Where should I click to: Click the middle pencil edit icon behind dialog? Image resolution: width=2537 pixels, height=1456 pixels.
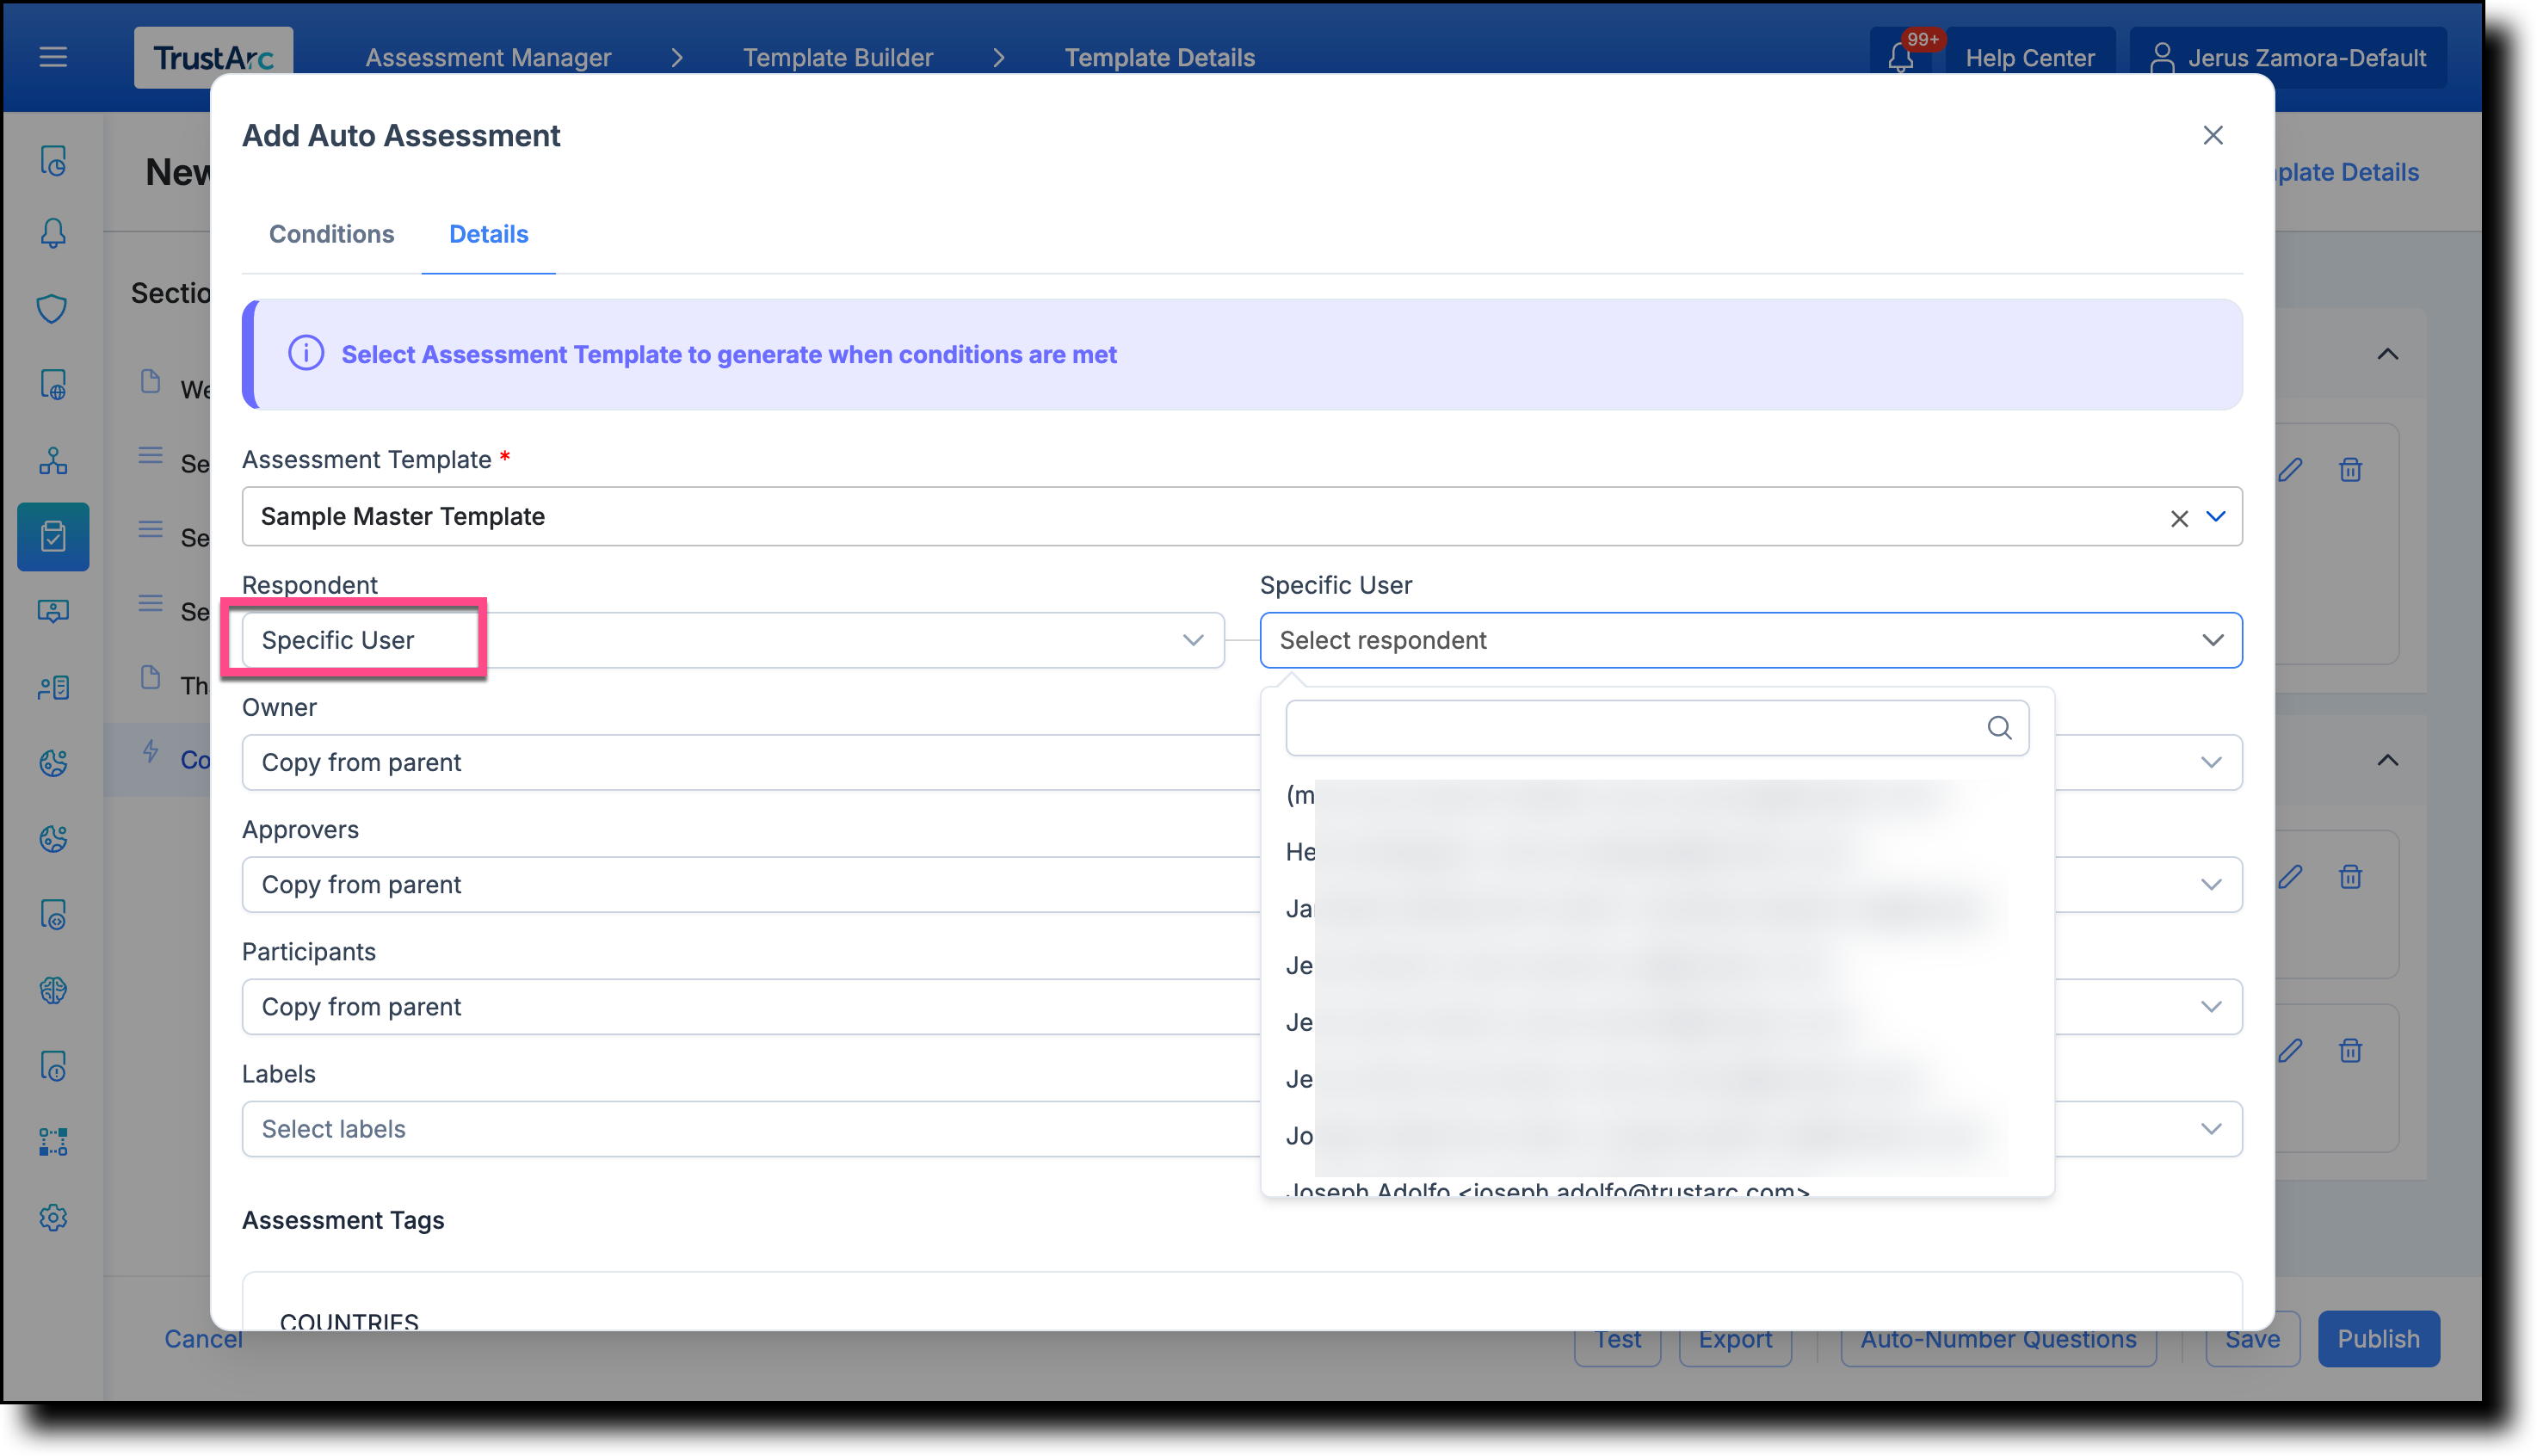(2290, 877)
